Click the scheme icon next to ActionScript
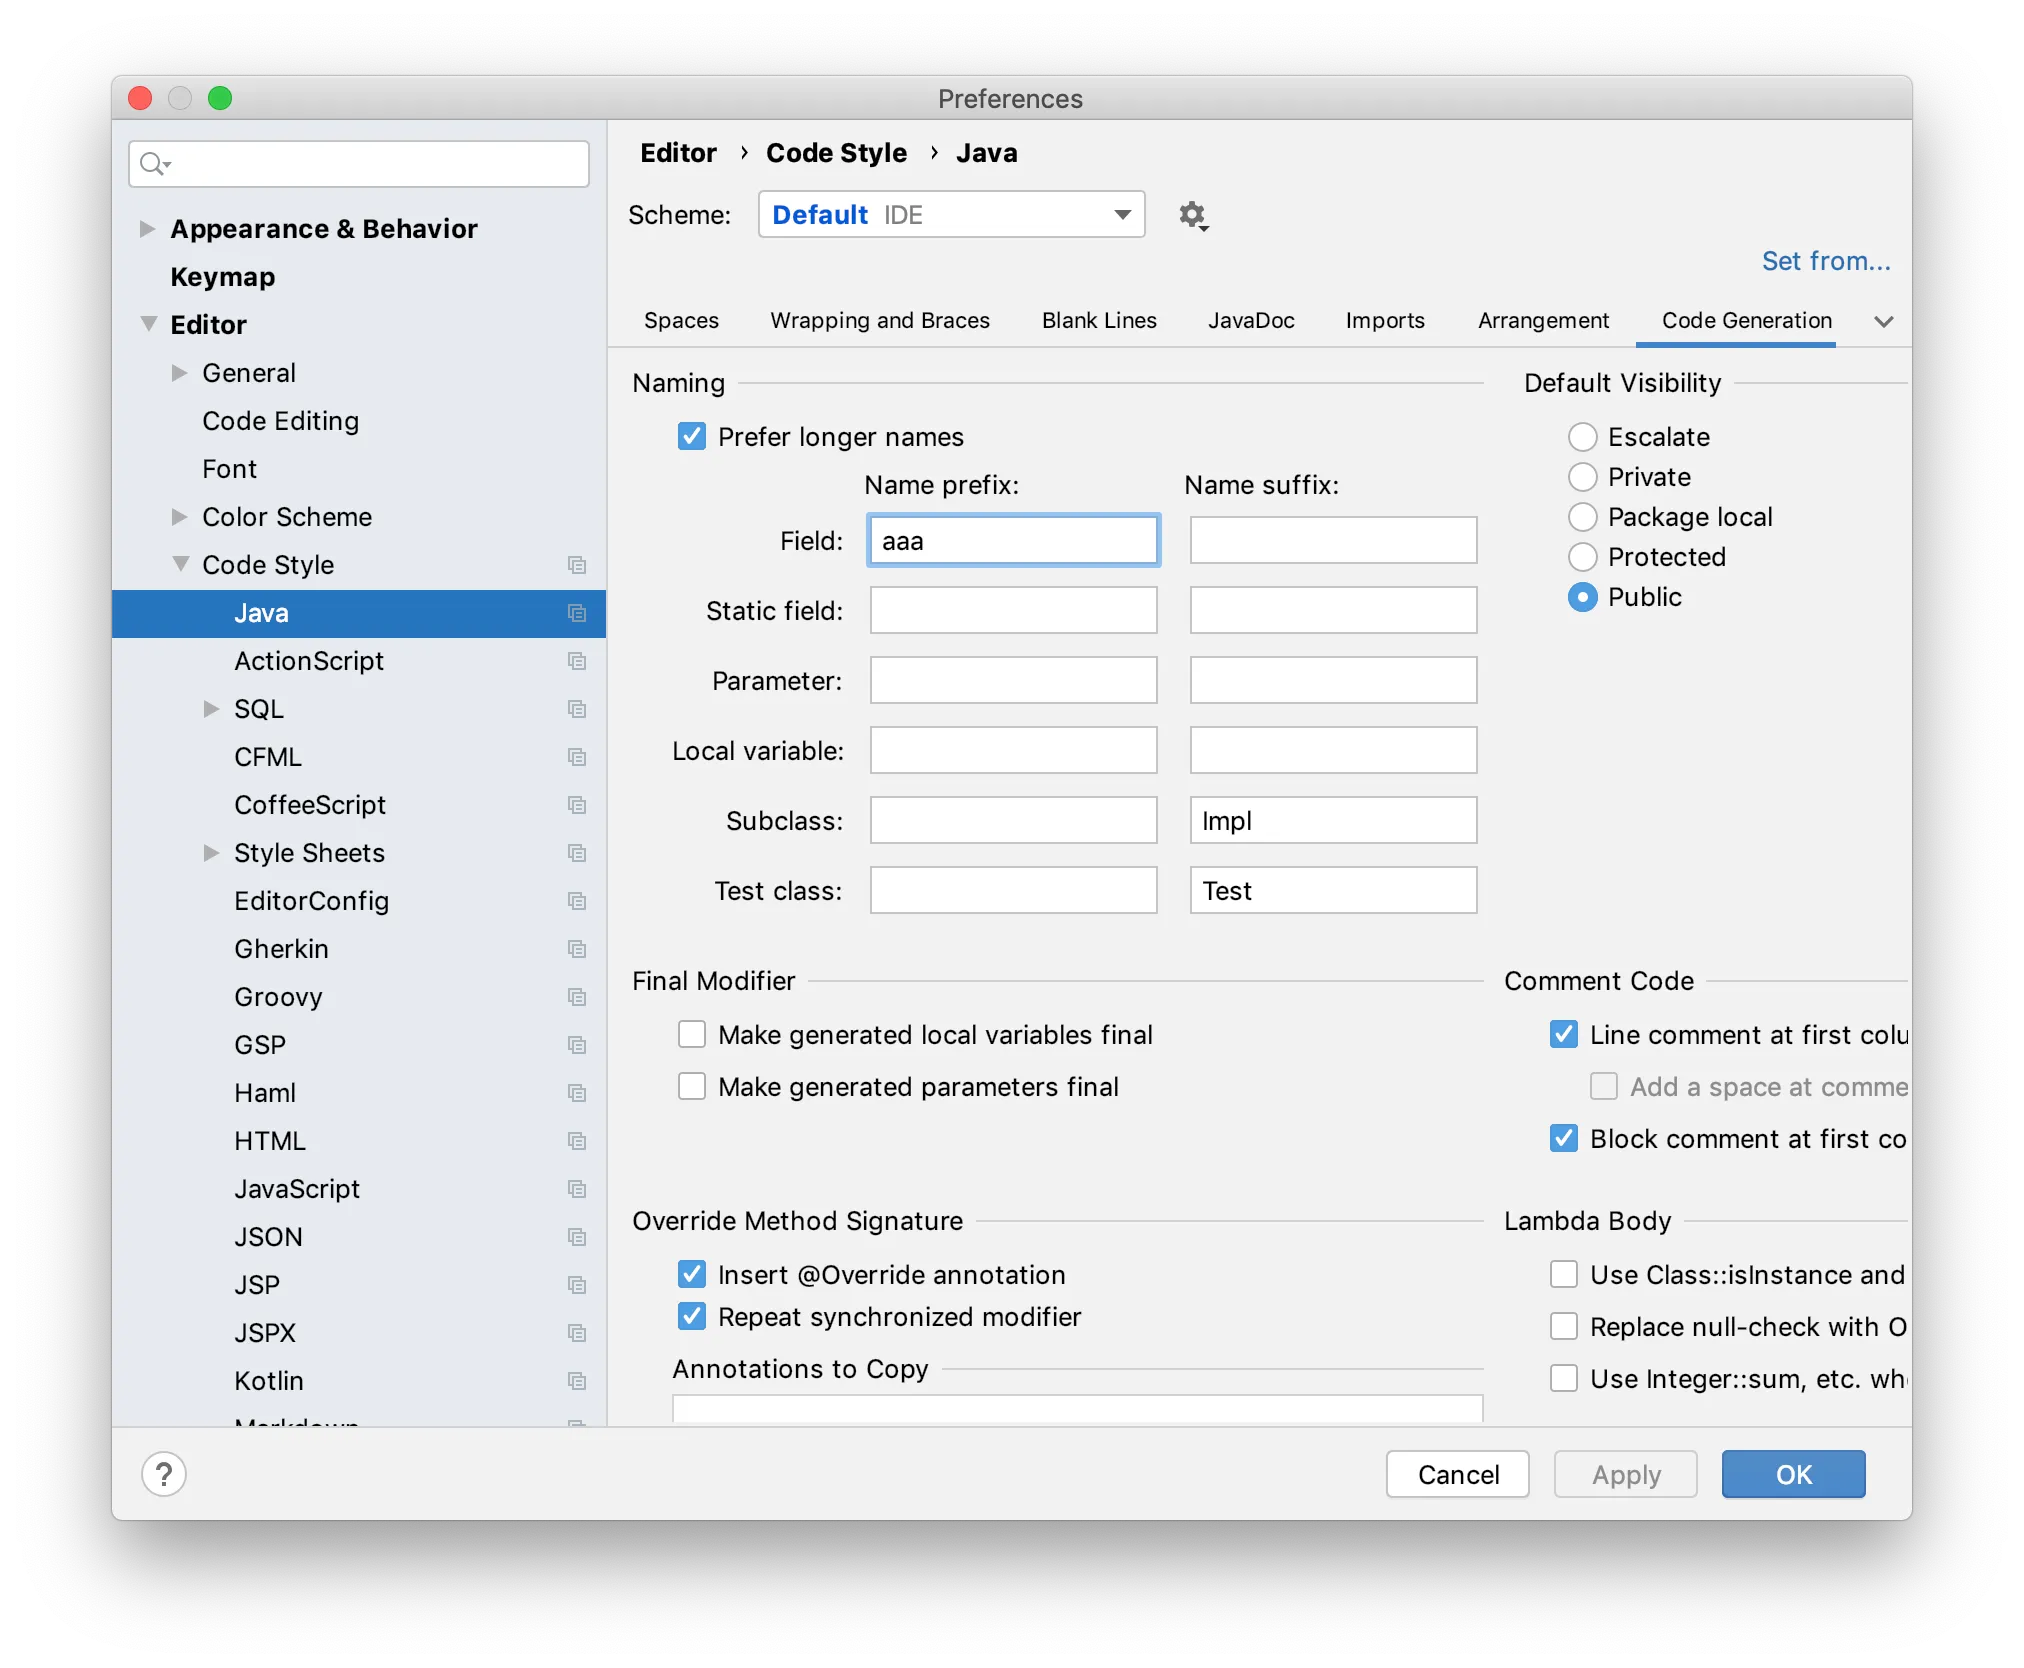 tap(576, 661)
